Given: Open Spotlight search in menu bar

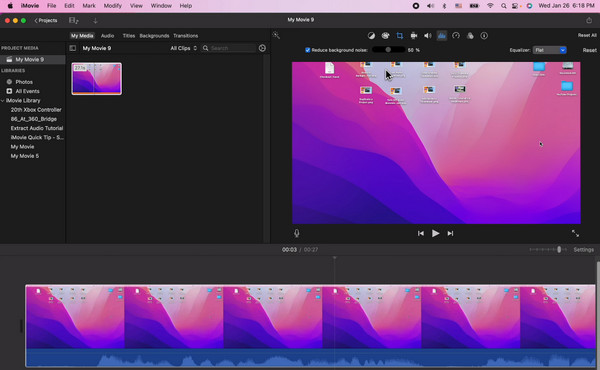Looking at the screenshot, I should point(504,6).
